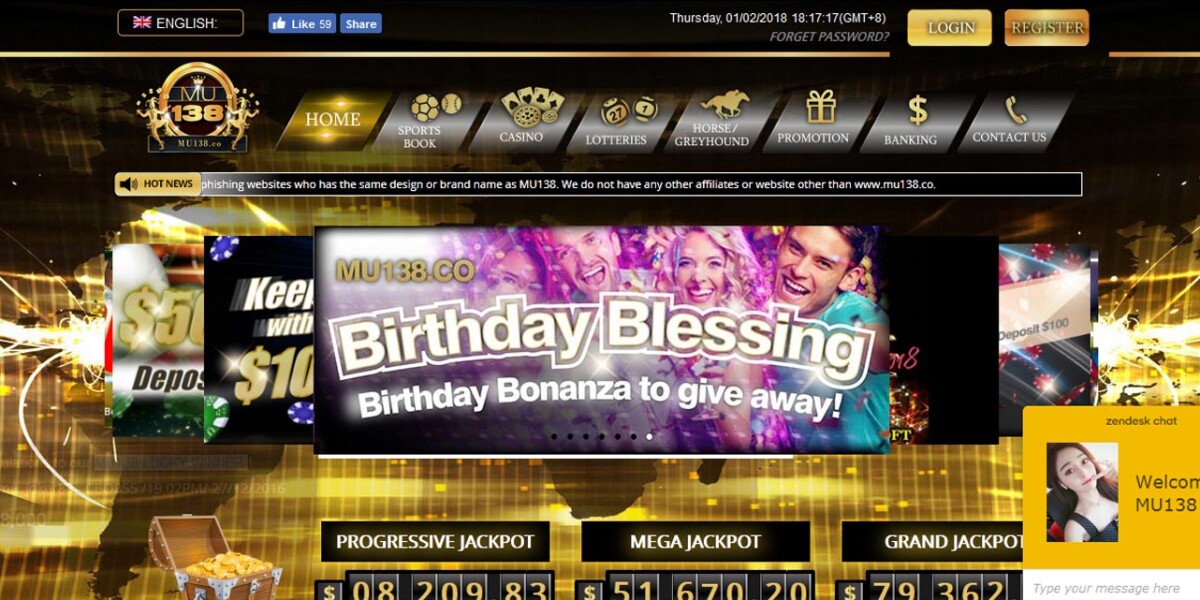
Task: Select the Home menu tab
Action: click(x=332, y=120)
